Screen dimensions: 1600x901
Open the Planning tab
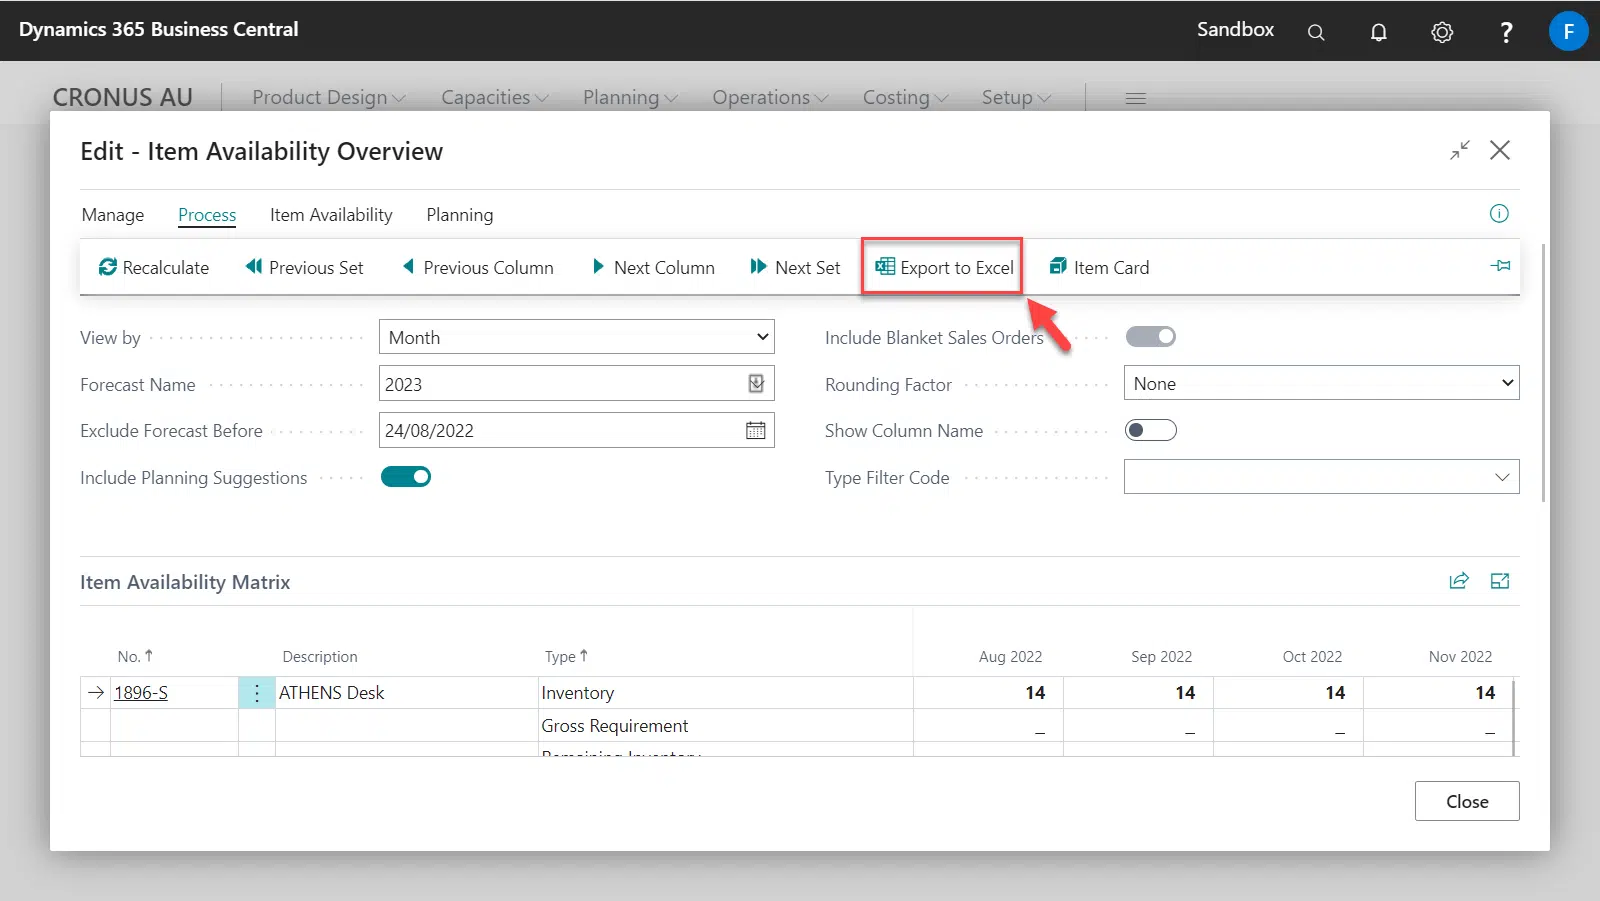[x=459, y=215]
